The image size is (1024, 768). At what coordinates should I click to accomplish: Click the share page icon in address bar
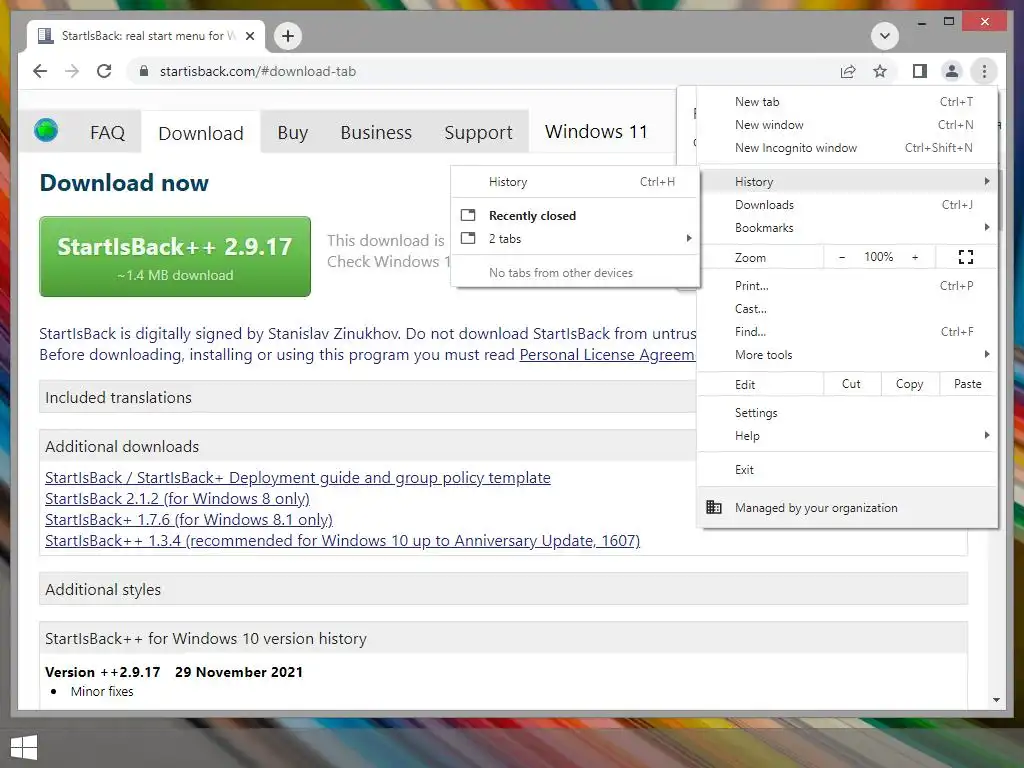coord(848,71)
